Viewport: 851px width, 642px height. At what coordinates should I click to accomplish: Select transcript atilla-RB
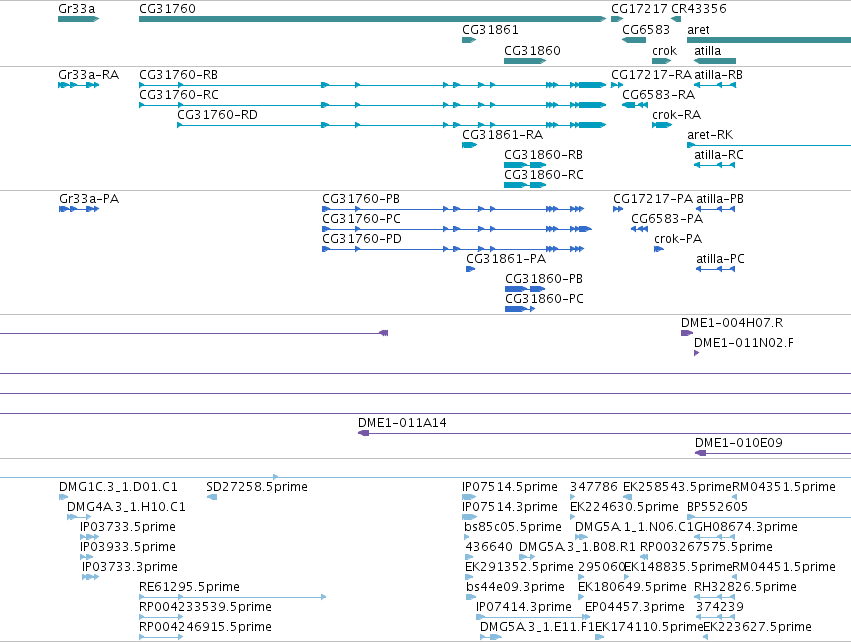(719, 75)
